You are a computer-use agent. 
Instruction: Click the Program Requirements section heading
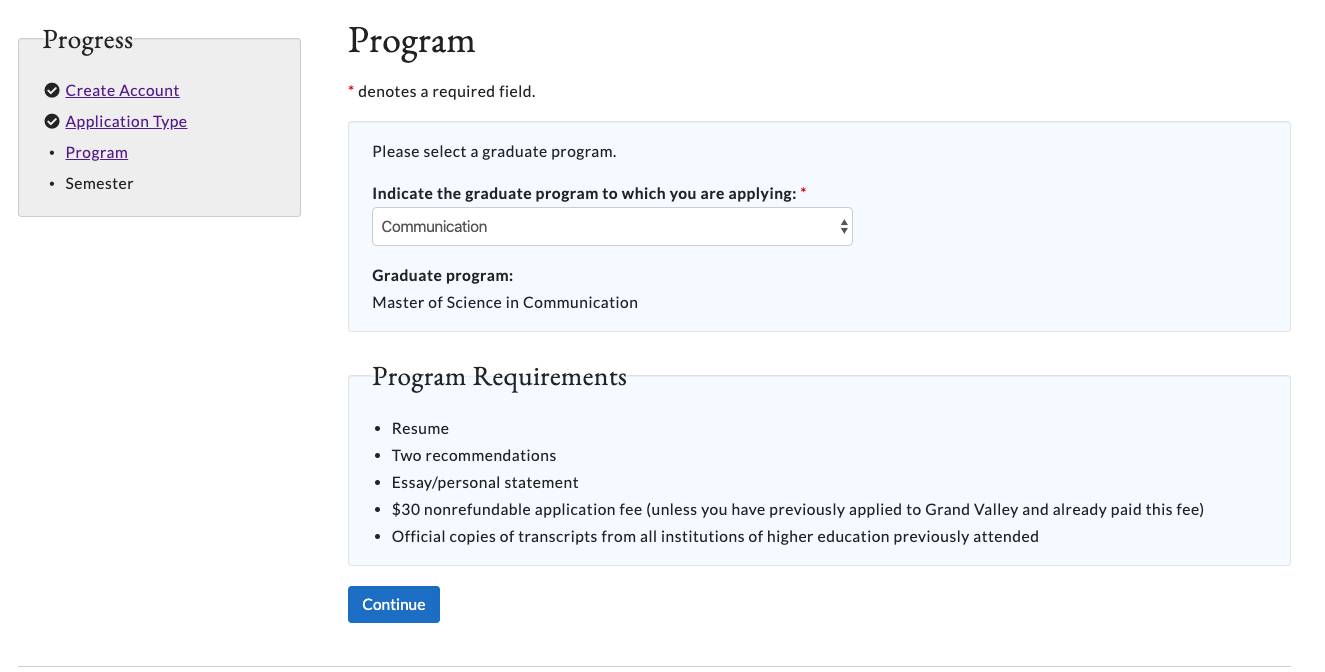click(499, 377)
